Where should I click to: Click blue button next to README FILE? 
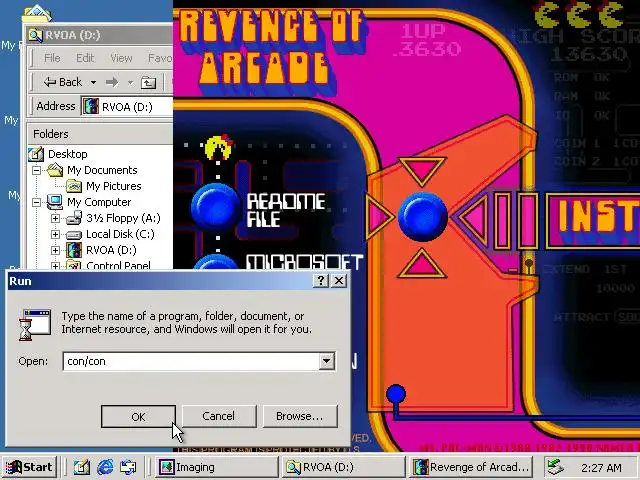pos(215,208)
